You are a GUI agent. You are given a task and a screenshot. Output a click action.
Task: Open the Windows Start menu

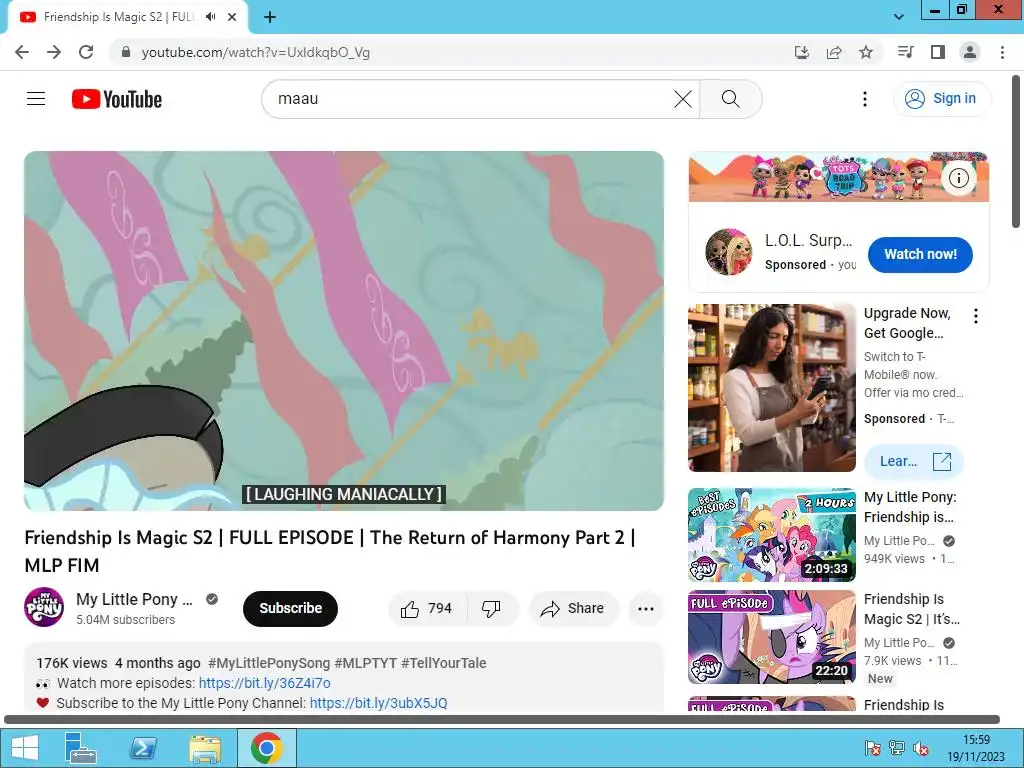pos(24,748)
